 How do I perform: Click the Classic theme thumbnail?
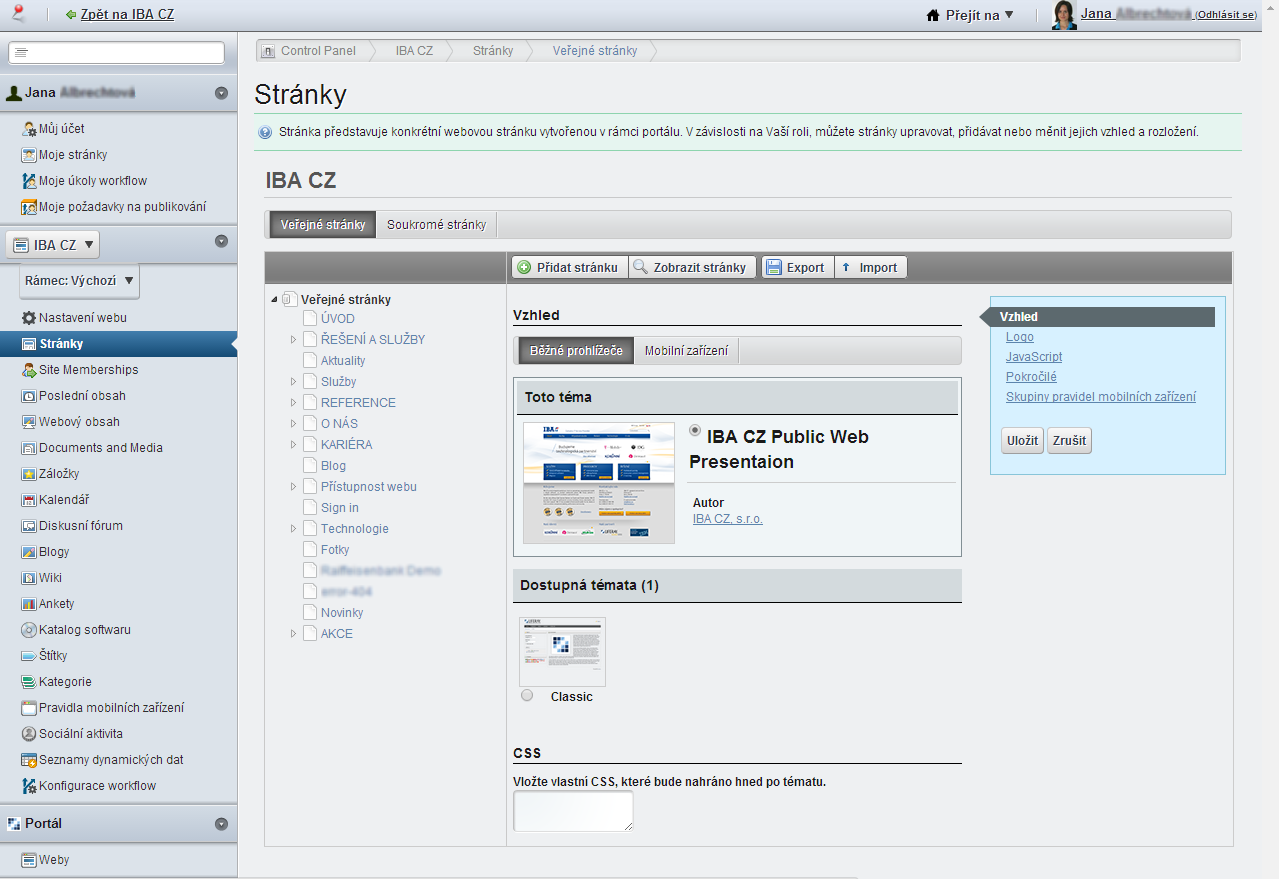[562, 652]
